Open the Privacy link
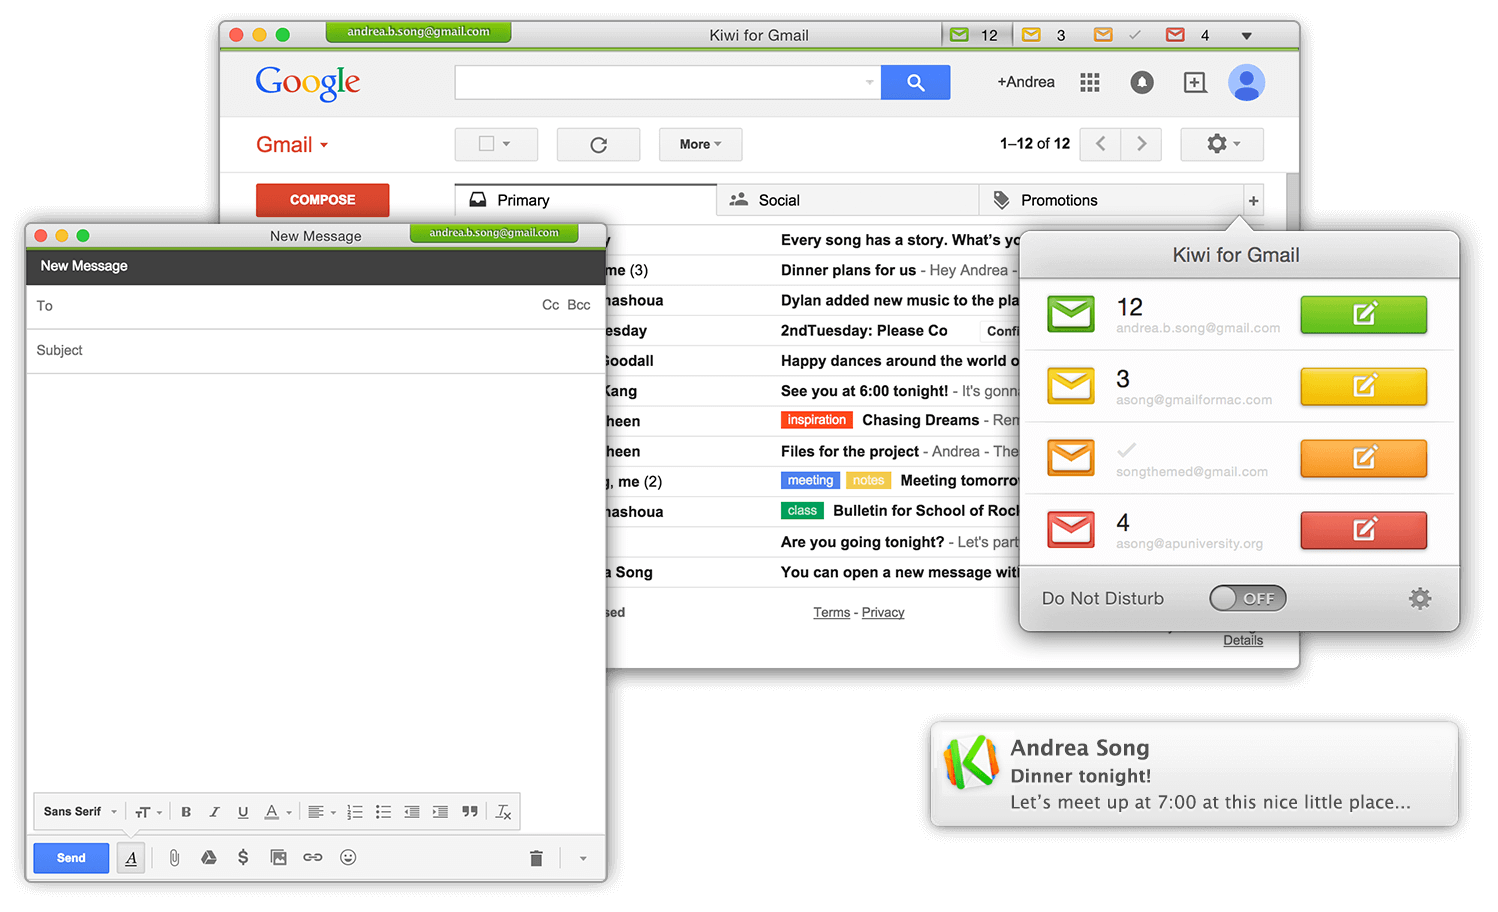 [x=883, y=612]
